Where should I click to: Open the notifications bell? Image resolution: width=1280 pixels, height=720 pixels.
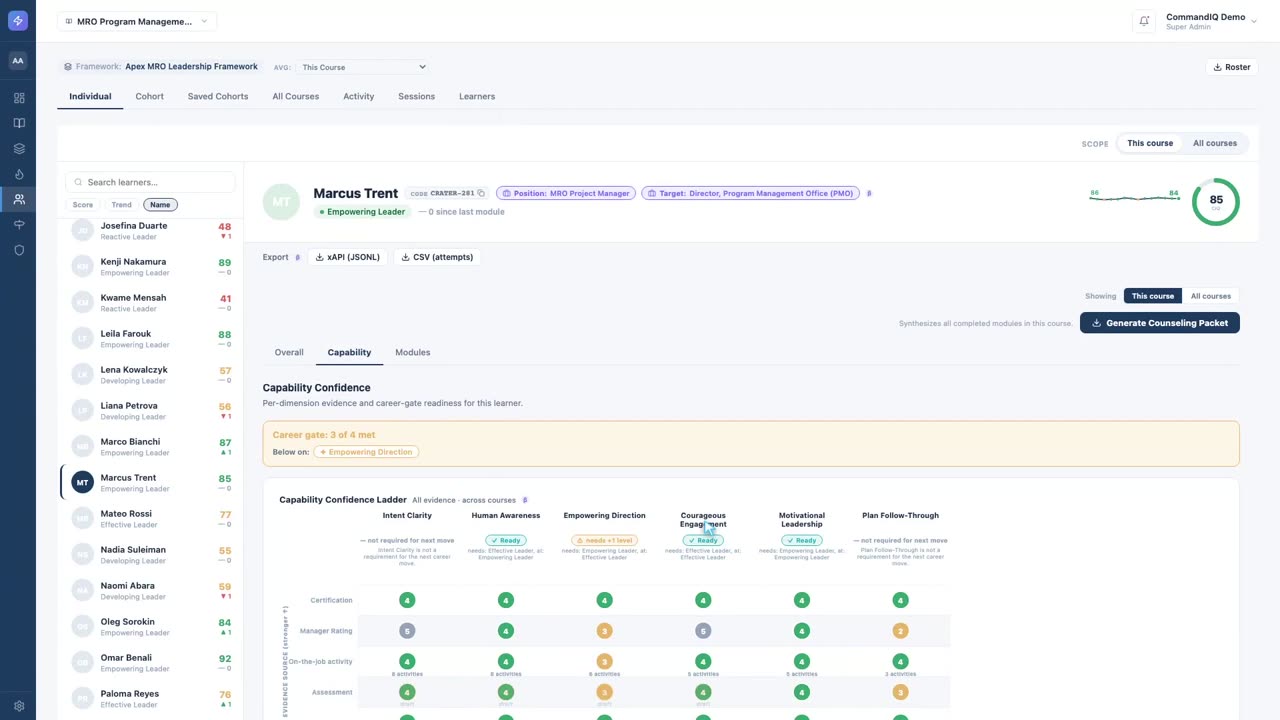pos(1144,21)
